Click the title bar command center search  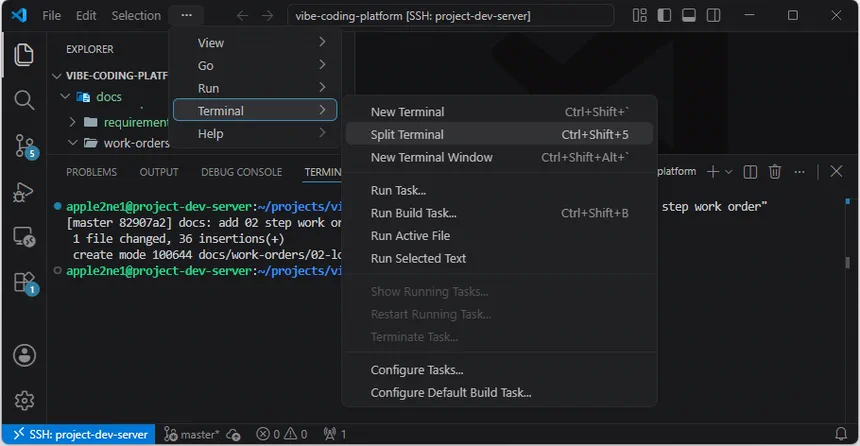(450, 16)
